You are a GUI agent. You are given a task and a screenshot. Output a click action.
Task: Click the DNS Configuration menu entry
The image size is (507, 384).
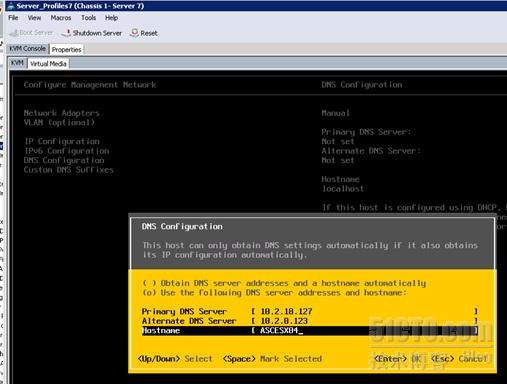click(64, 160)
